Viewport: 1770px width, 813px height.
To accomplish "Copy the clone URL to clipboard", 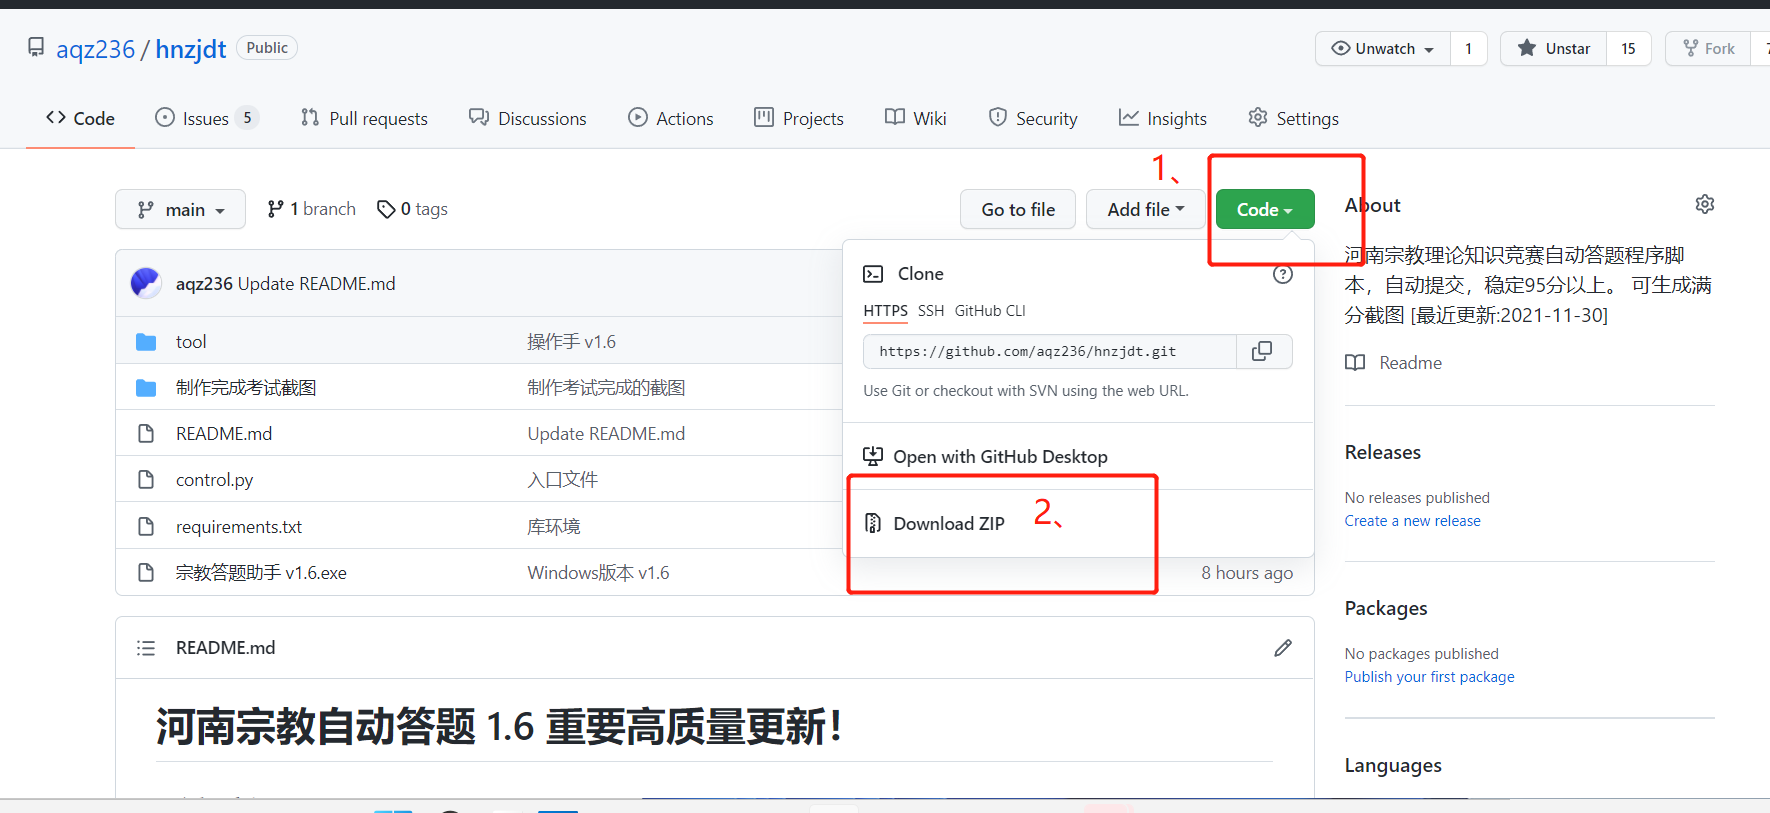I will 1264,351.
